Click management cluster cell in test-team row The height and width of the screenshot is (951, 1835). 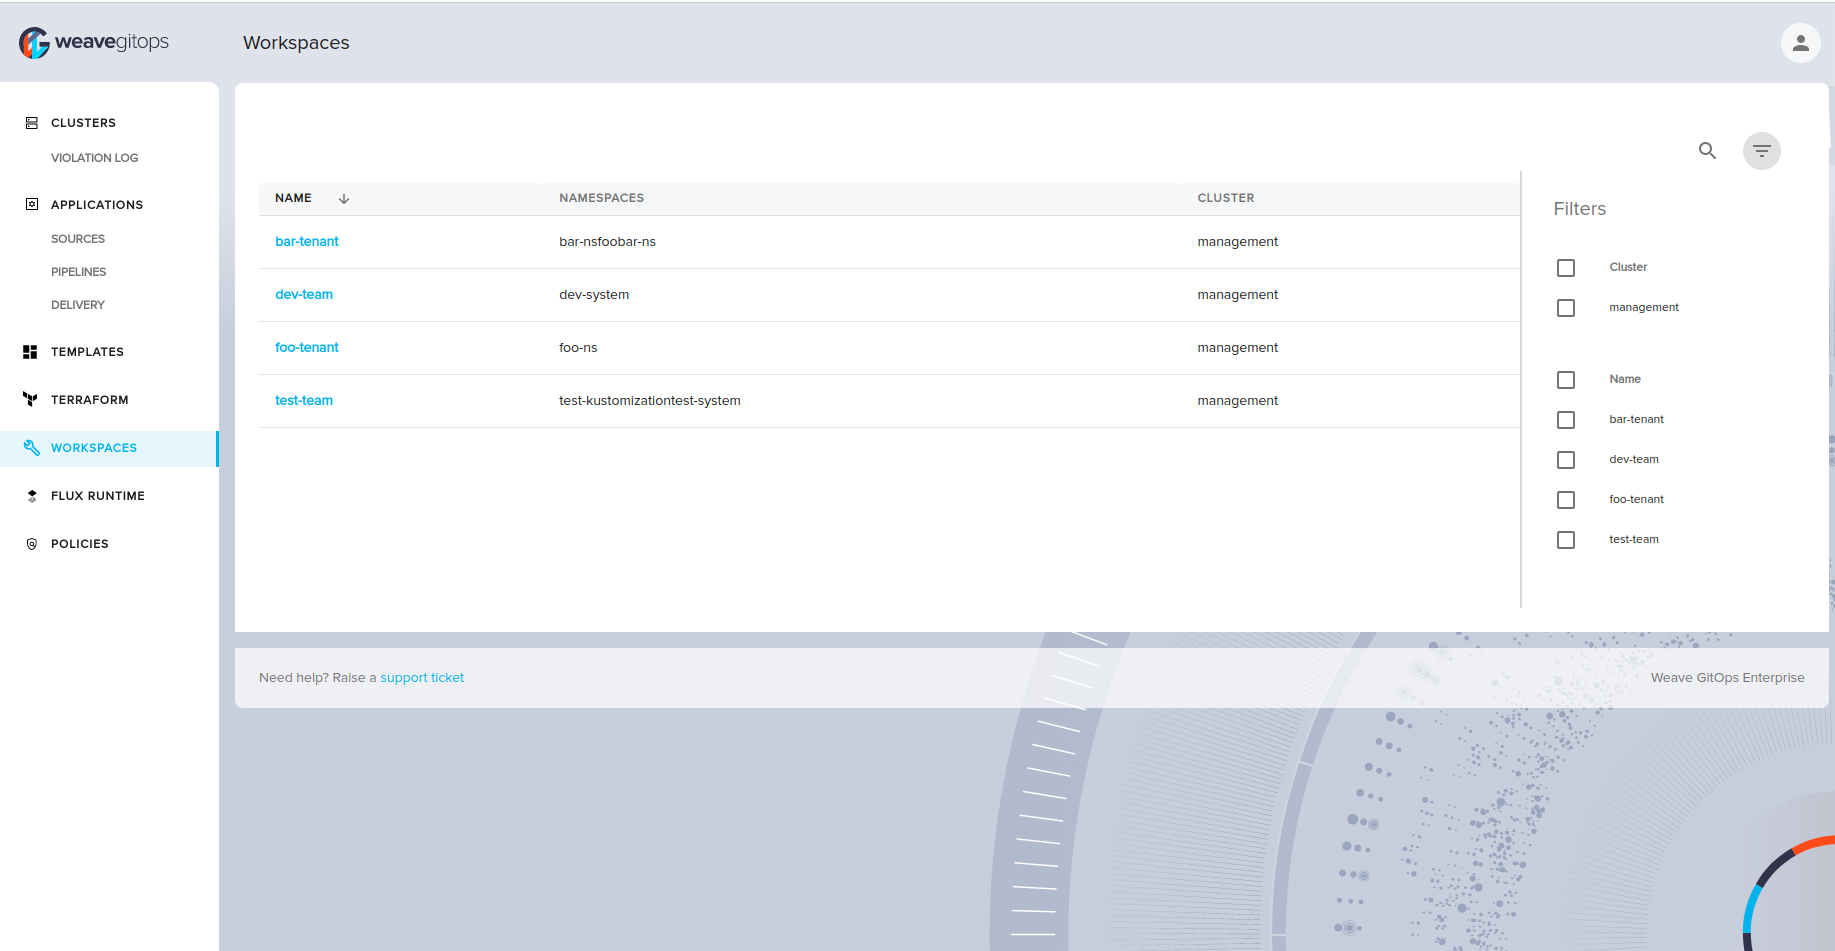tap(1238, 401)
